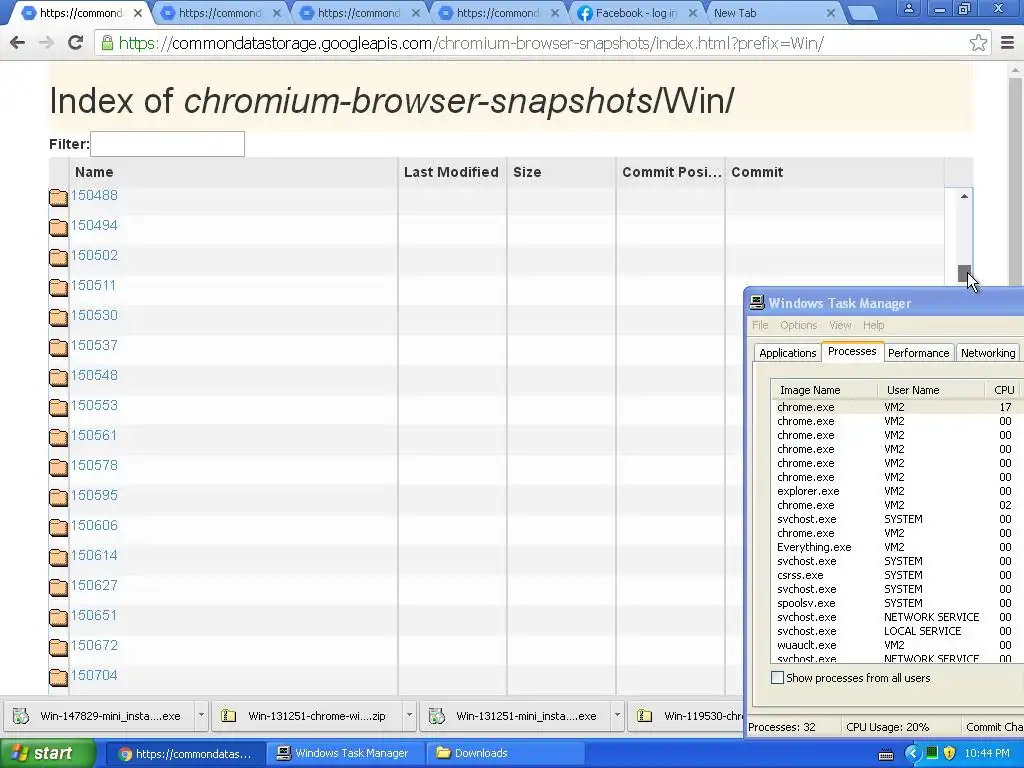Click Windows Task Manager taskbar button
This screenshot has width=1024, height=768.
[x=344, y=754]
